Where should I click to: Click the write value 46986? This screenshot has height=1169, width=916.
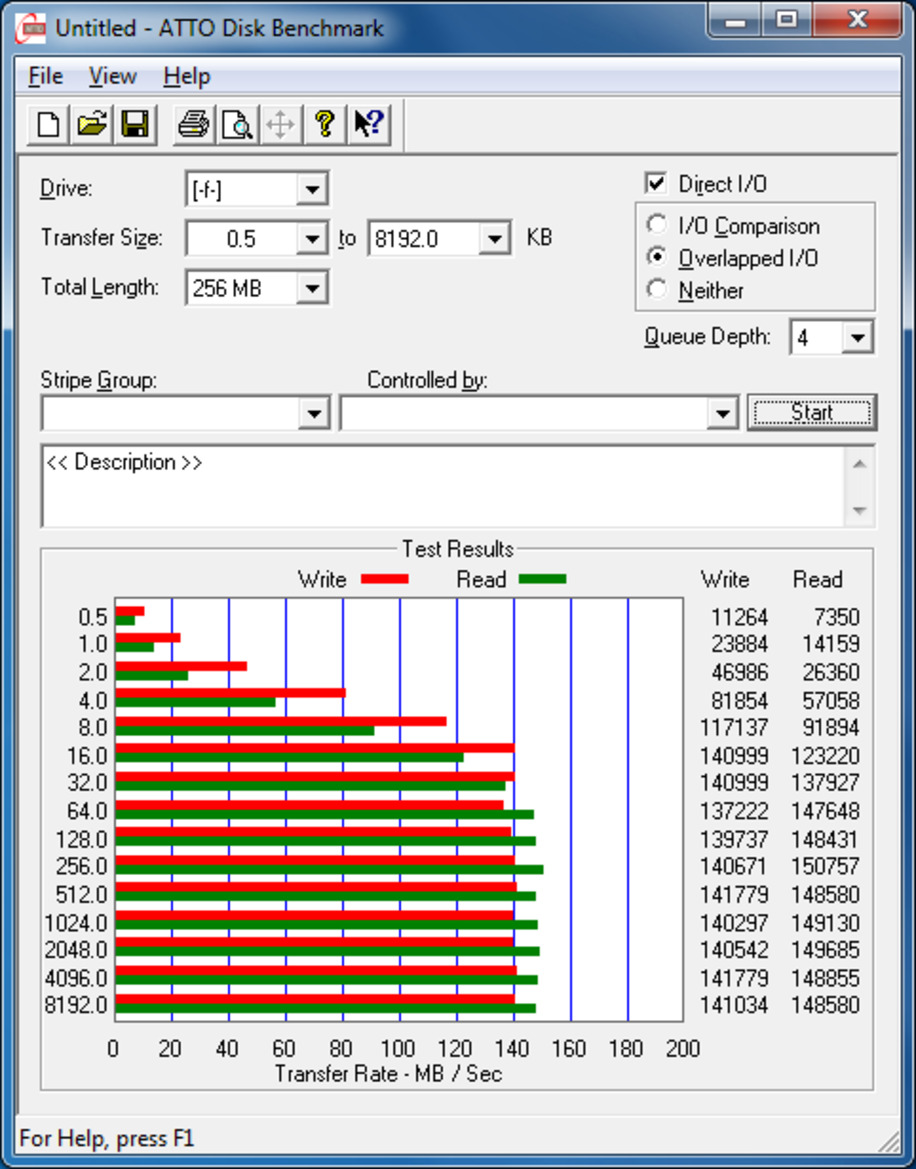coord(739,672)
